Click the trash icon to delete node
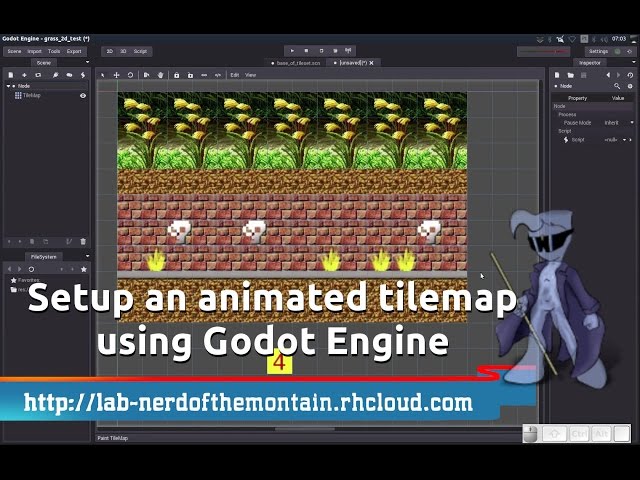640x480 pixels. [x=83, y=242]
